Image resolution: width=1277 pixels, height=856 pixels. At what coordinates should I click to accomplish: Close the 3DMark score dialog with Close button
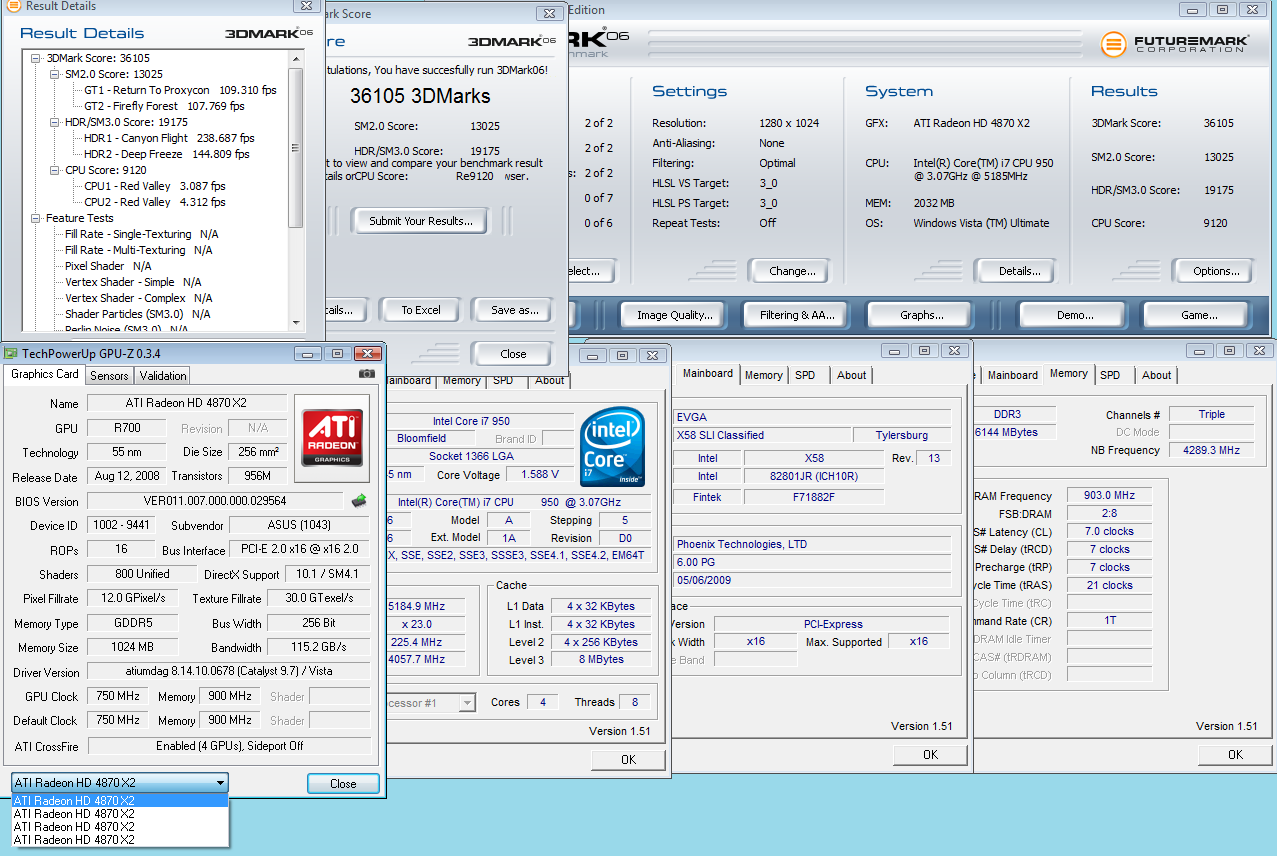[513, 354]
